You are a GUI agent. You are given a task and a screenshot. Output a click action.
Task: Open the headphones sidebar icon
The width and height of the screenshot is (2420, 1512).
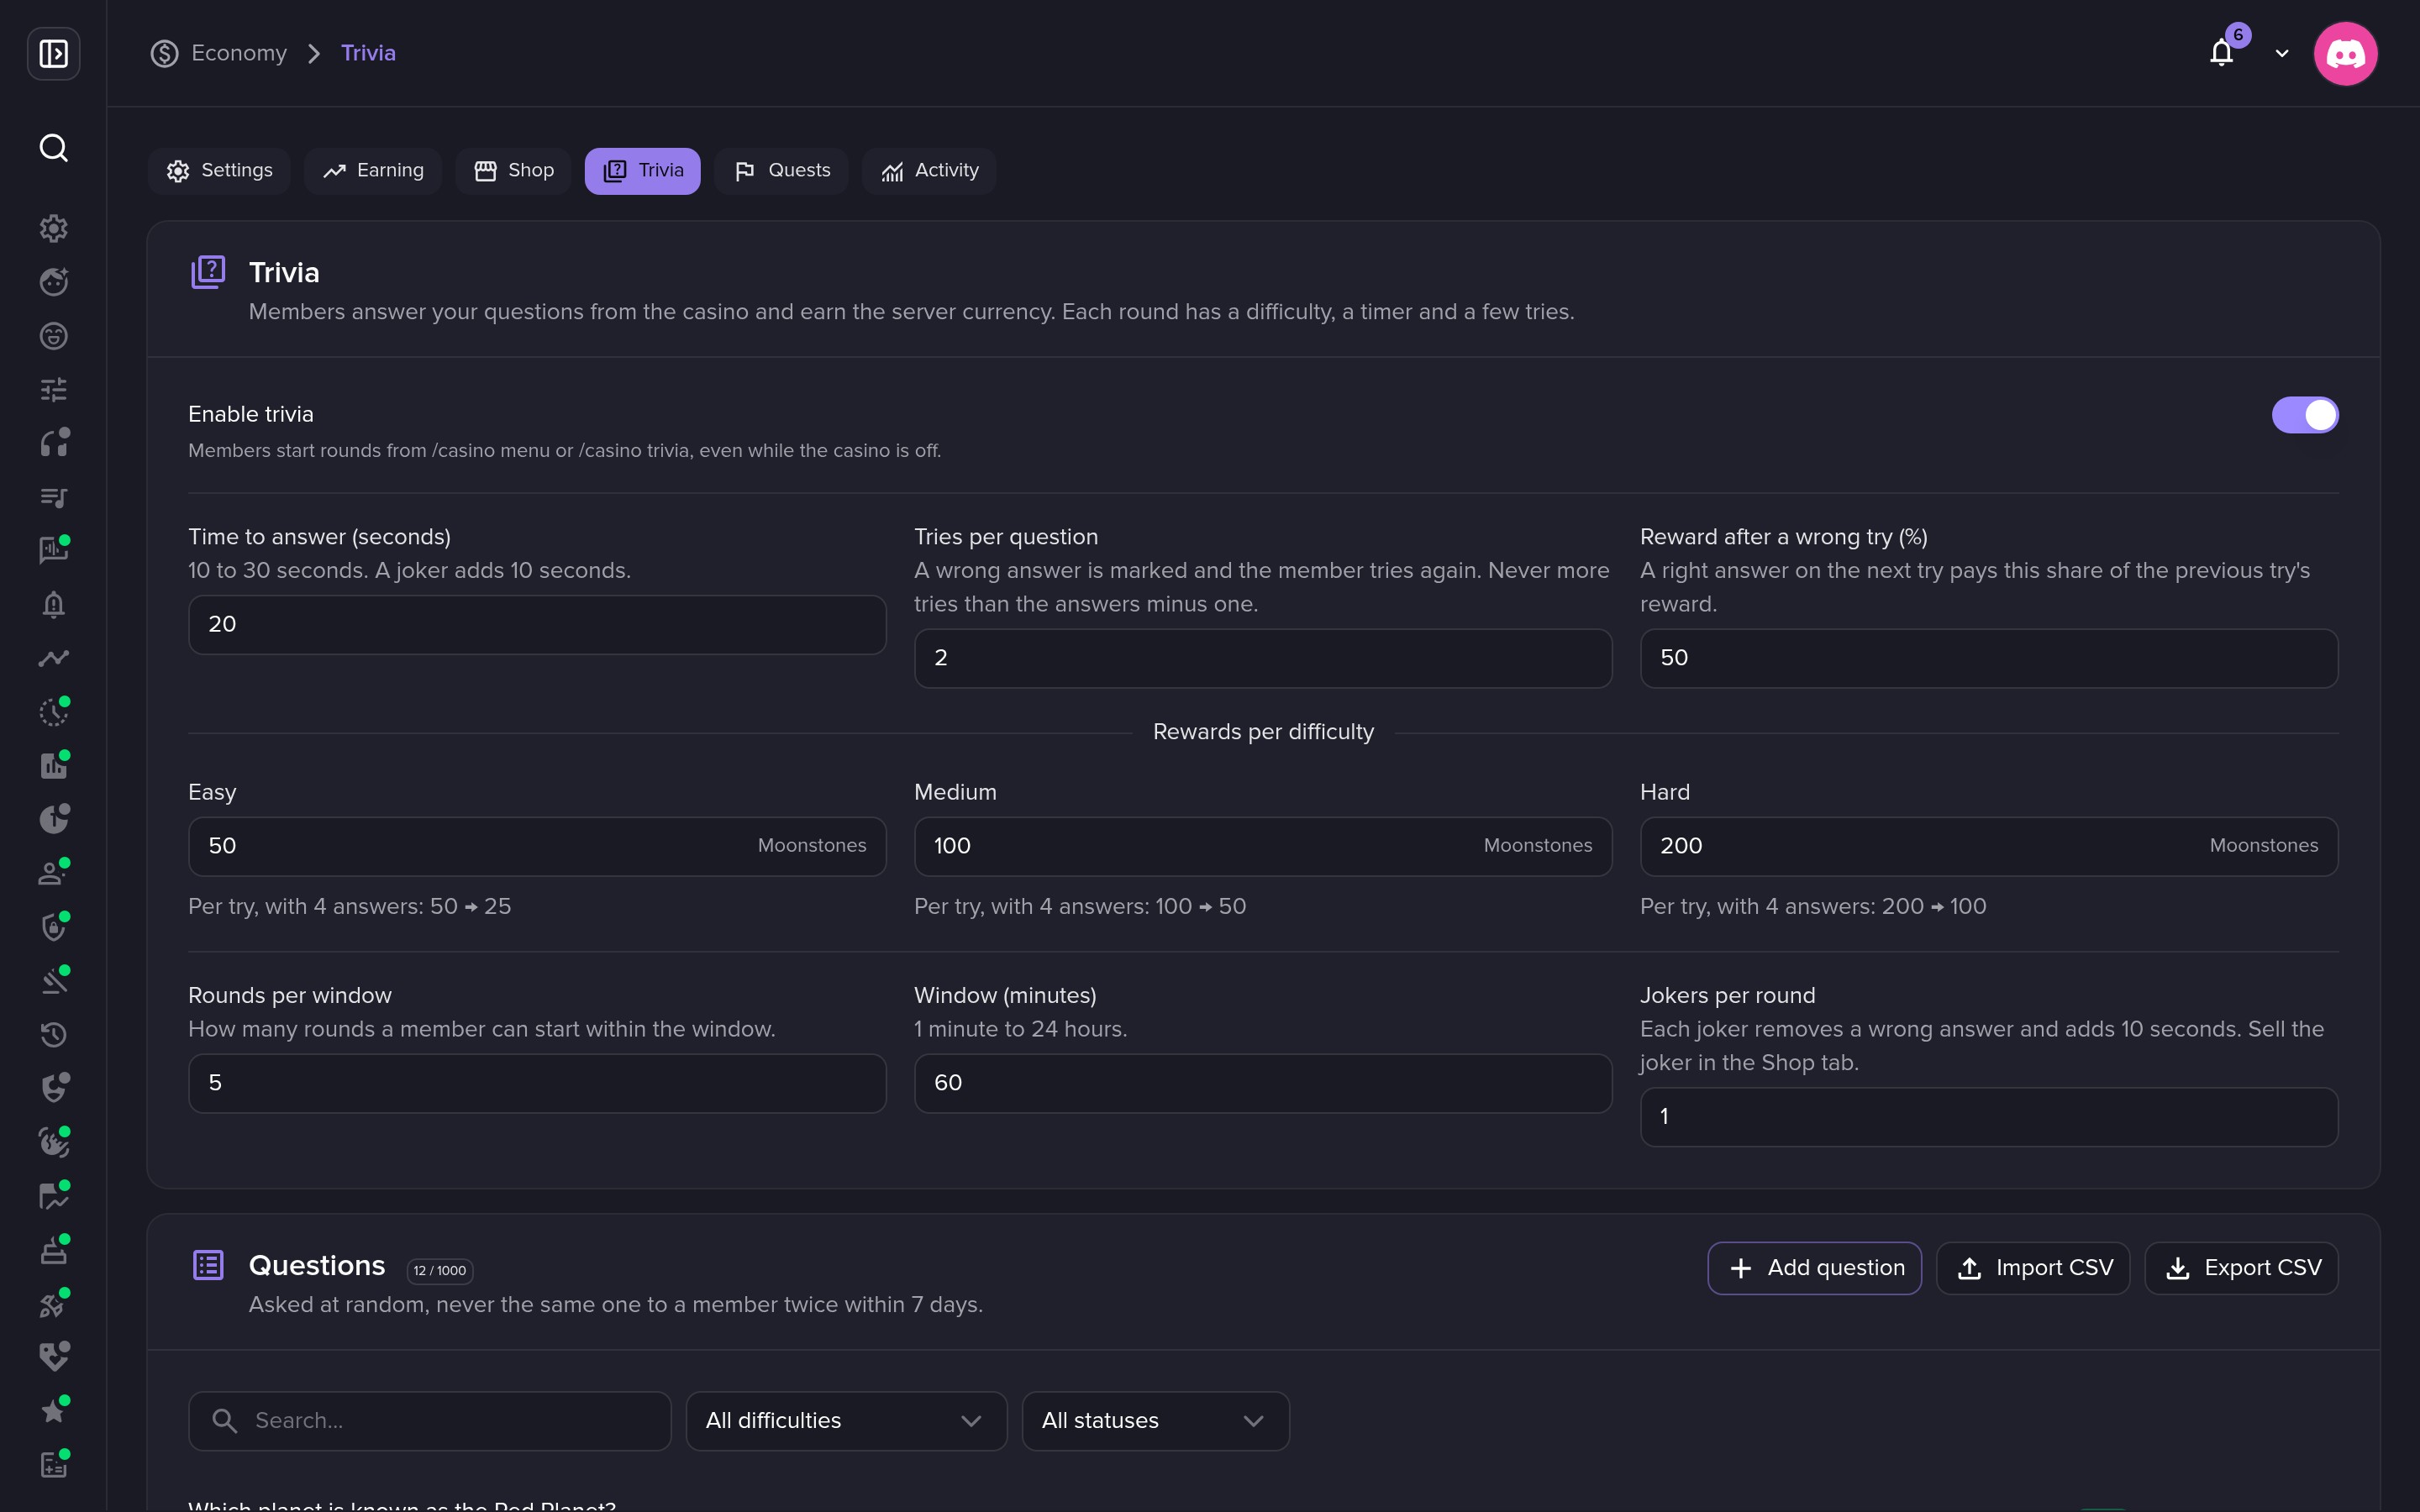point(53,443)
